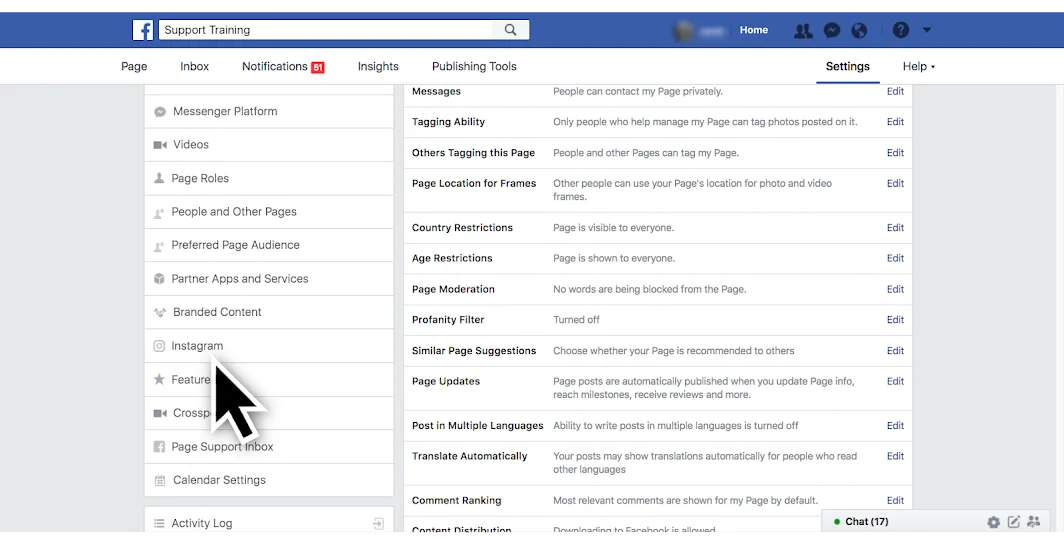Open the Activity Log

tap(269, 523)
